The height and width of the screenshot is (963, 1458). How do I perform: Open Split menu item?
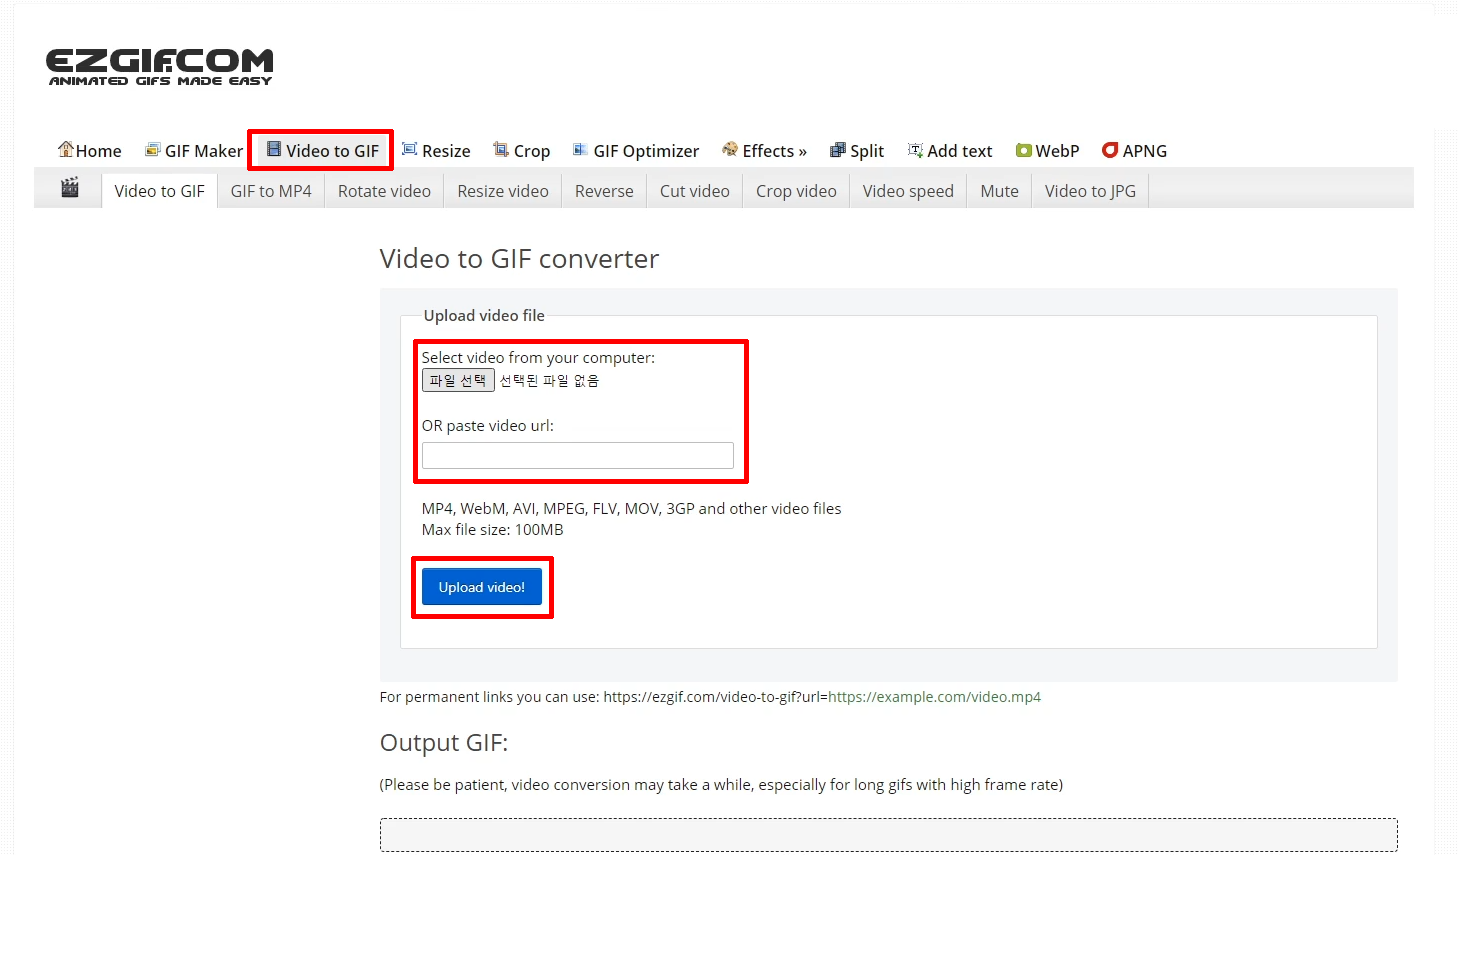(x=857, y=151)
